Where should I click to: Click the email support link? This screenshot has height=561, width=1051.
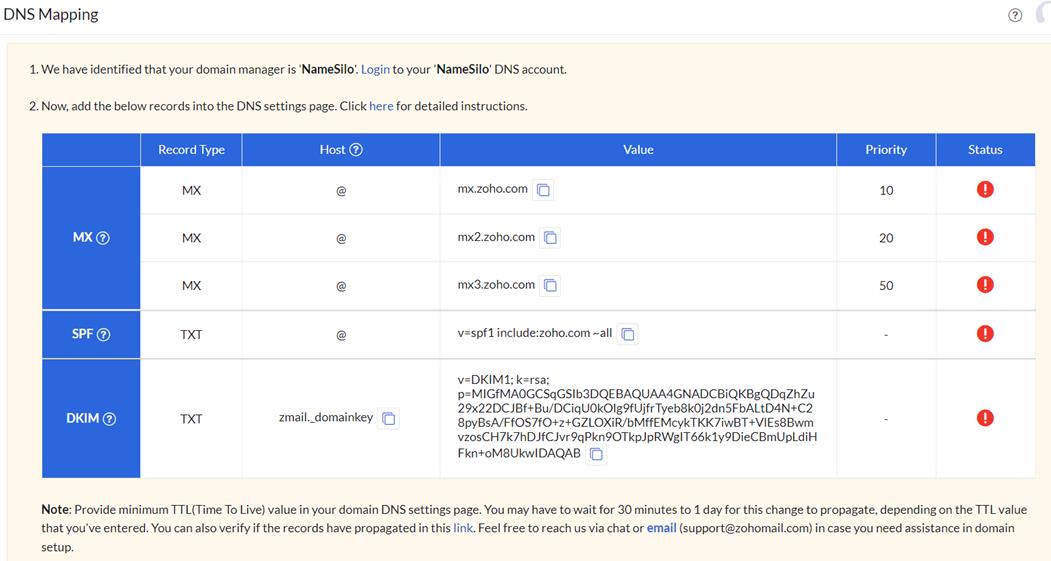point(661,528)
